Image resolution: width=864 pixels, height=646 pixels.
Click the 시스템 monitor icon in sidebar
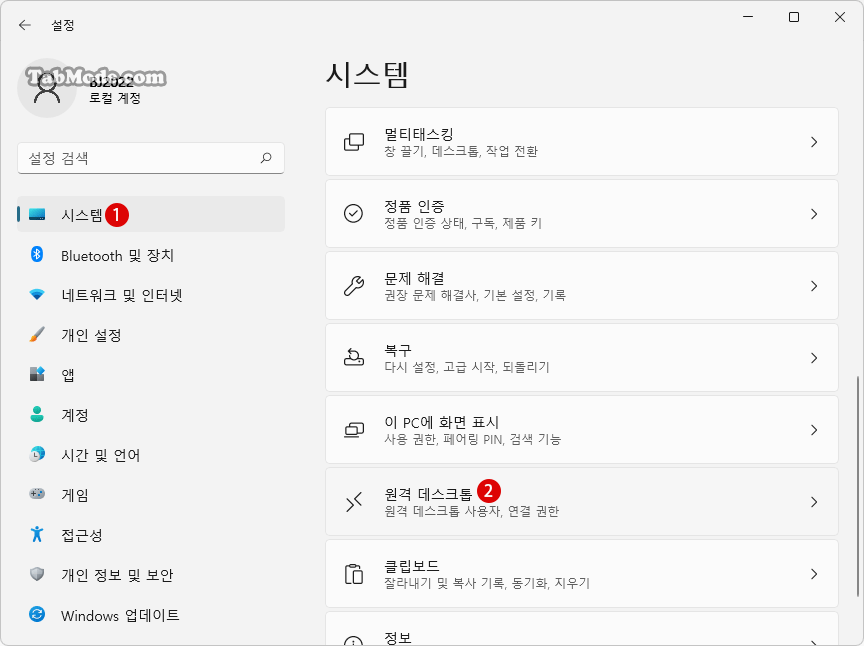37,214
